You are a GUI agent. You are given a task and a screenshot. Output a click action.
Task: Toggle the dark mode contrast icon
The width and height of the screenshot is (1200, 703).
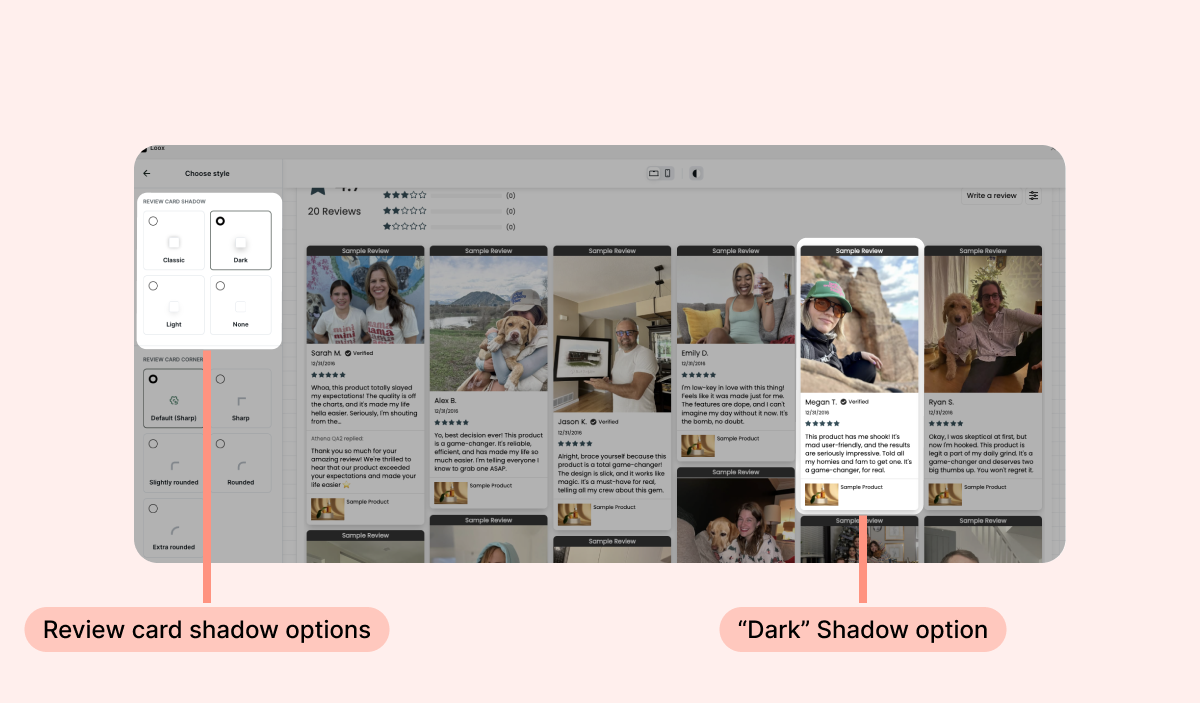pos(695,173)
